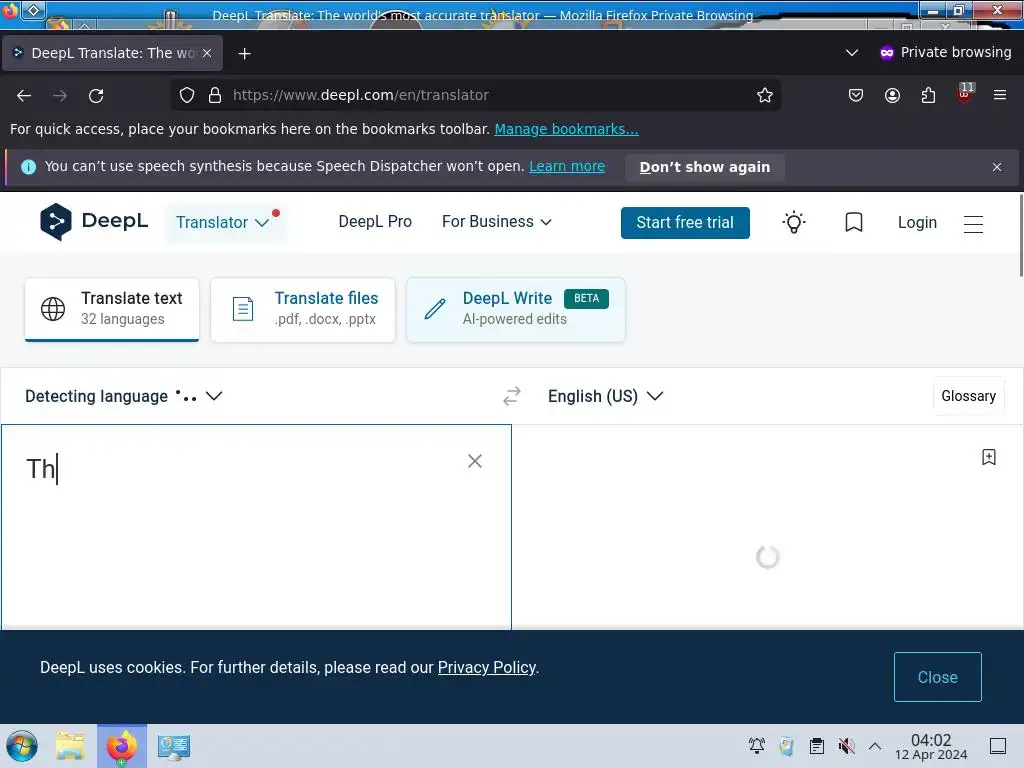Open the Pocket save icon
The height and width of the screenshot is (768, 1024).
(856, 95)
